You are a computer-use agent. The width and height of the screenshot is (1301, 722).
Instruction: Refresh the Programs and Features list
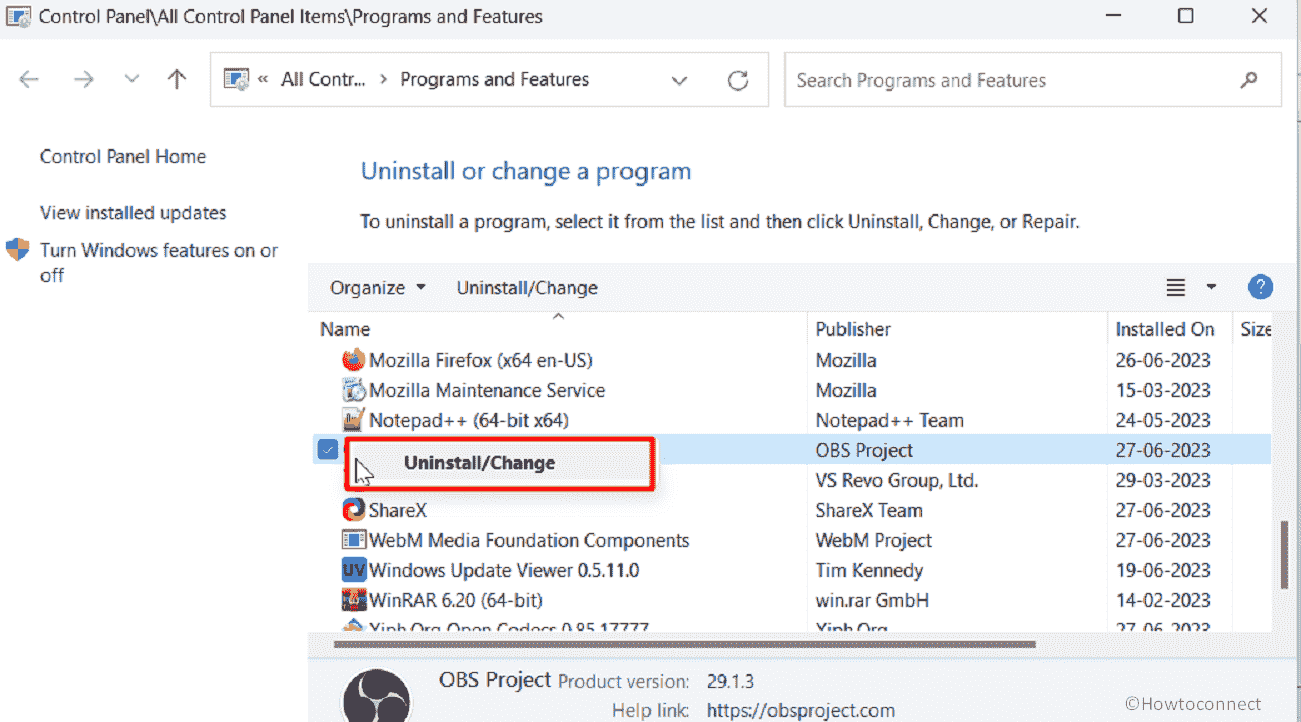coord(738,80)
